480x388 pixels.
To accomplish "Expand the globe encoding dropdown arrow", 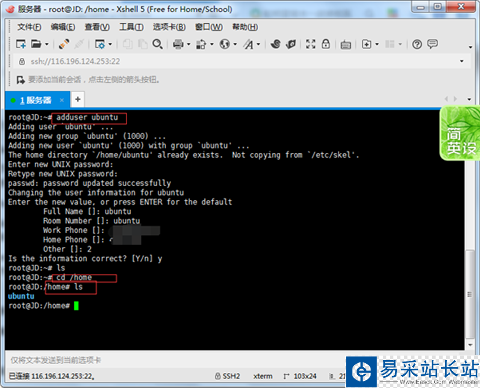I will [235, 44].
